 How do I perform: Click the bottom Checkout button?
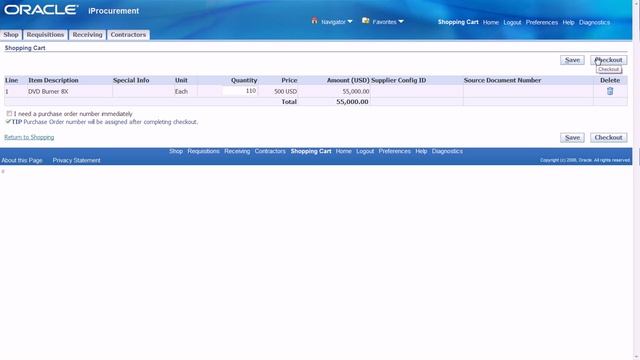click(x=609, y=138)
